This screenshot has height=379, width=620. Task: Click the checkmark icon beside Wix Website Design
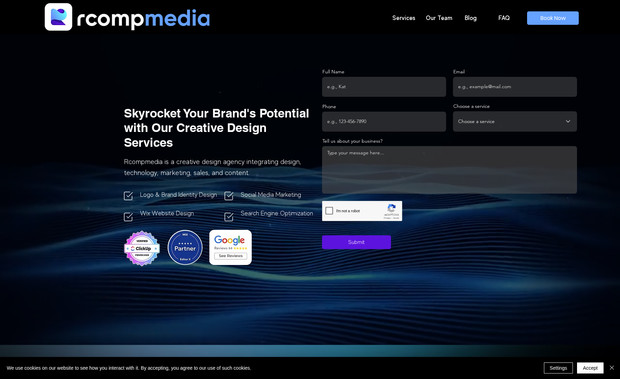(x=129, y=217)
